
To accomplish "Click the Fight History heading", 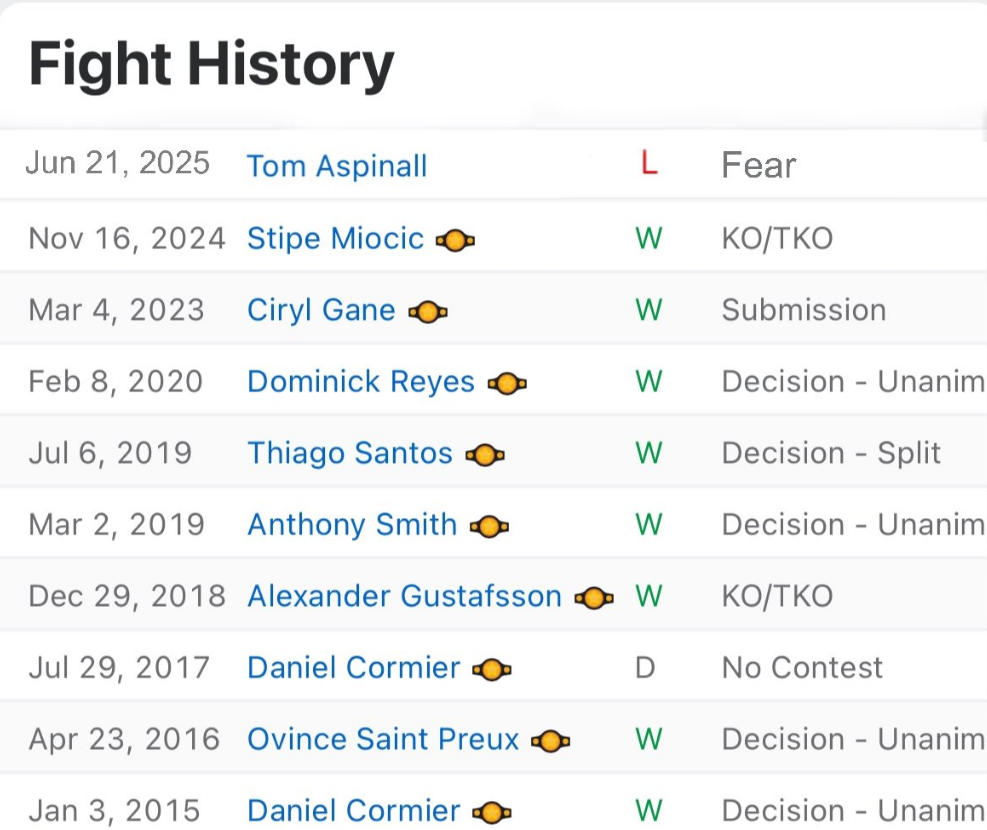I will (212, 65).
